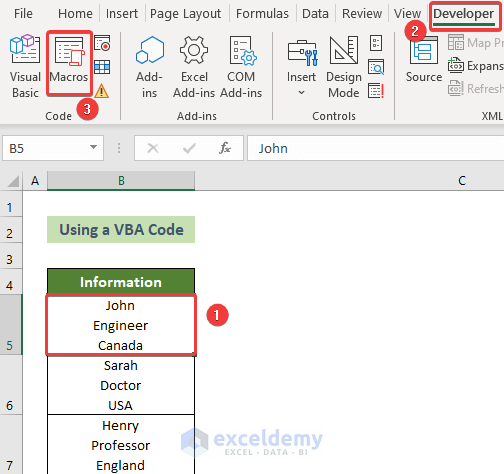The image size is (504, 474).
Task: Select the Developer tab
Action: point(464,14)
